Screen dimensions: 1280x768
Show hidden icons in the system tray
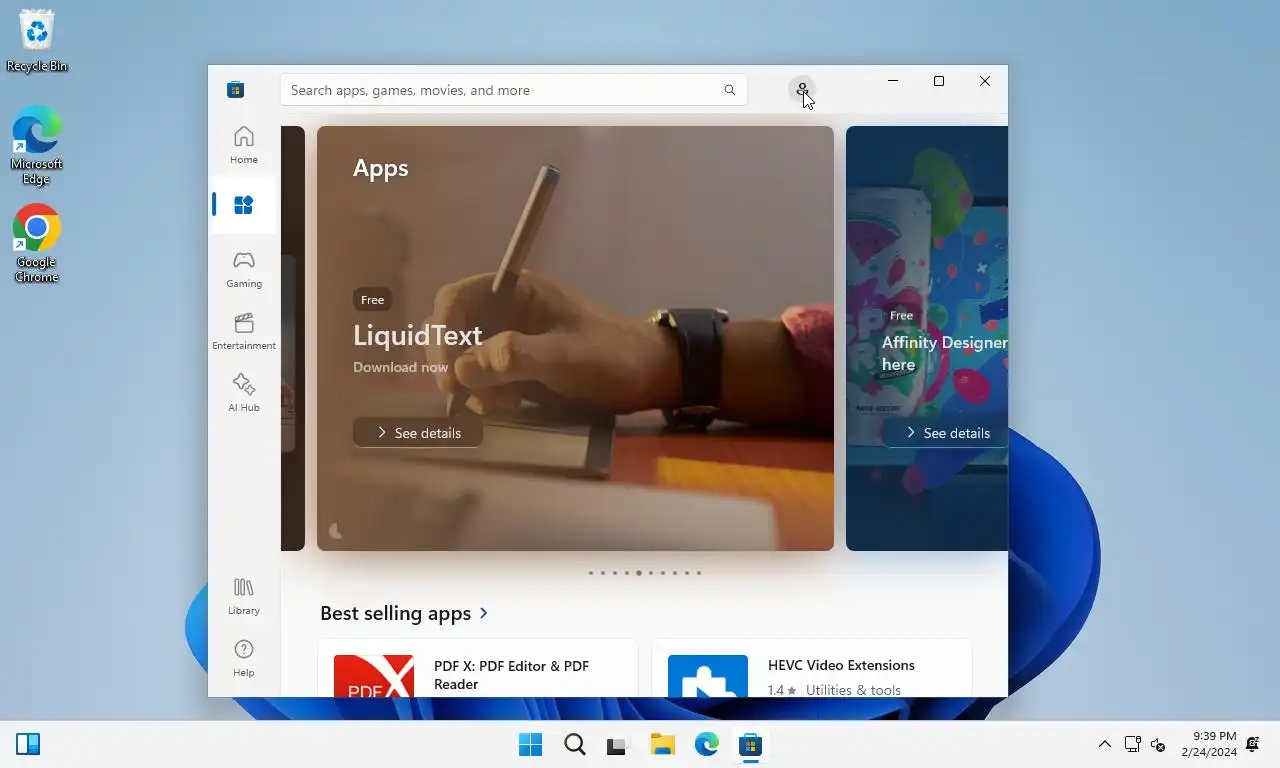(1105, 744)
